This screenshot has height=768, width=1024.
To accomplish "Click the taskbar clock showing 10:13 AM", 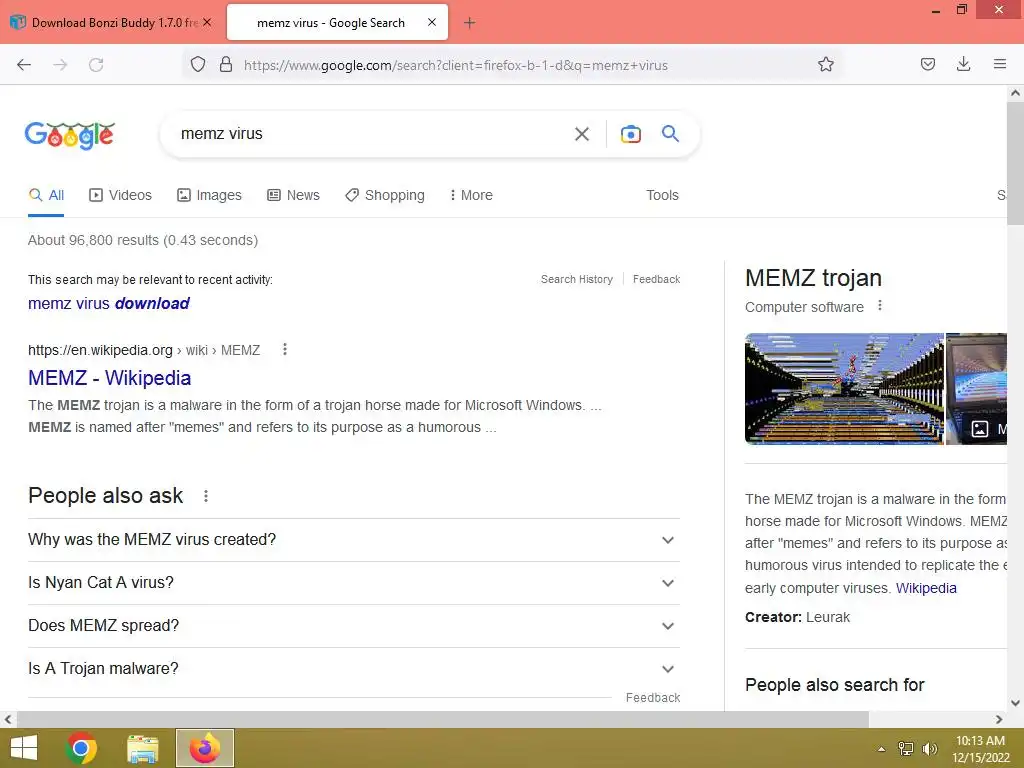I will point(980,749).
